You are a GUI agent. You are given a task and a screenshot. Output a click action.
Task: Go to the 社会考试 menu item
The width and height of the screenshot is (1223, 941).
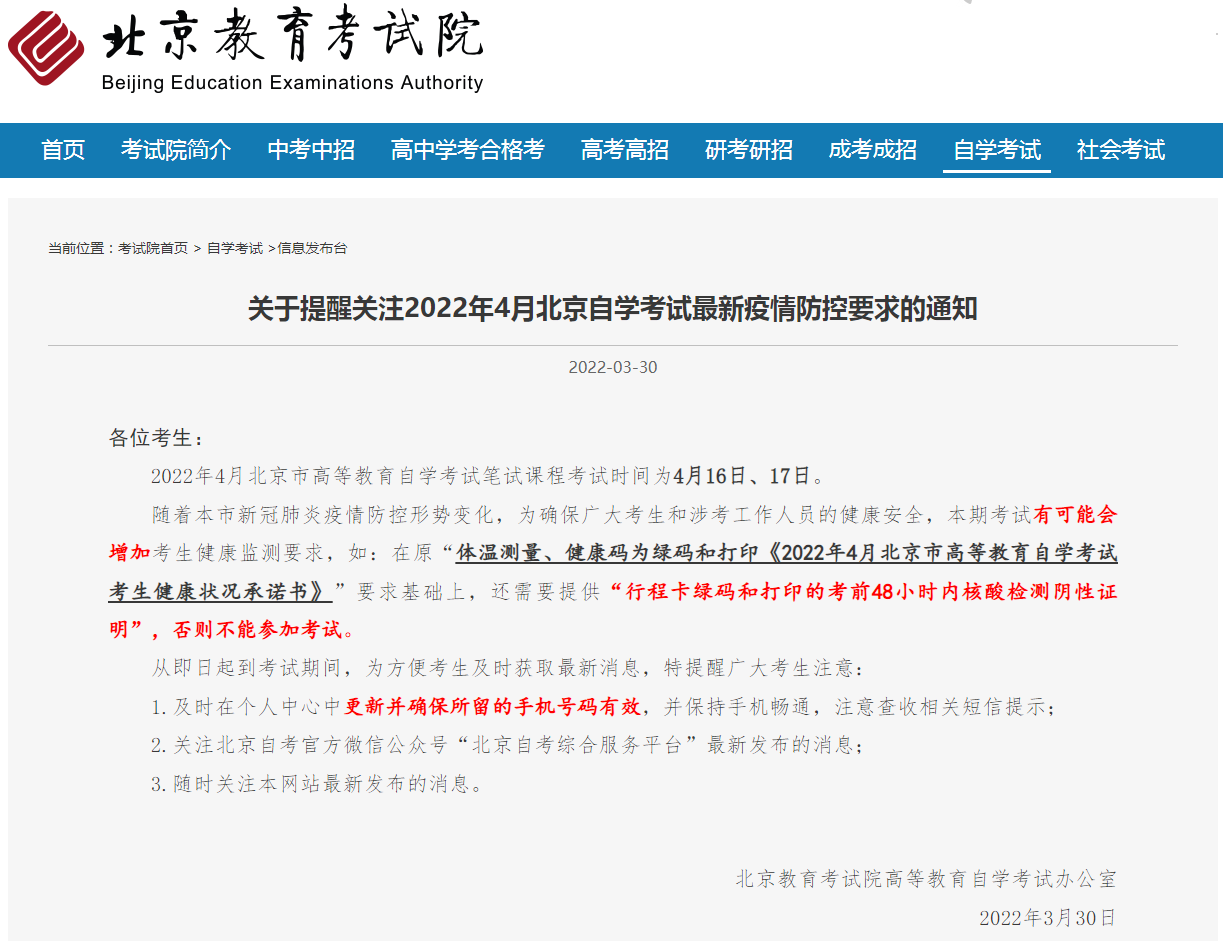[x=1120, y=150]
